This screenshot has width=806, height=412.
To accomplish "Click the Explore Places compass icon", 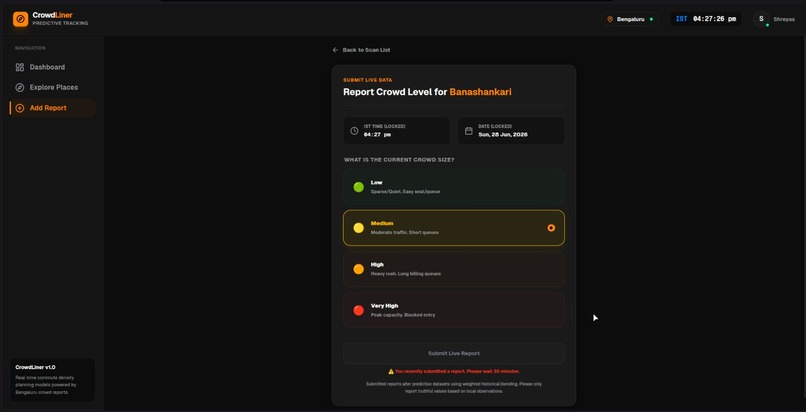I will (20, 87).
